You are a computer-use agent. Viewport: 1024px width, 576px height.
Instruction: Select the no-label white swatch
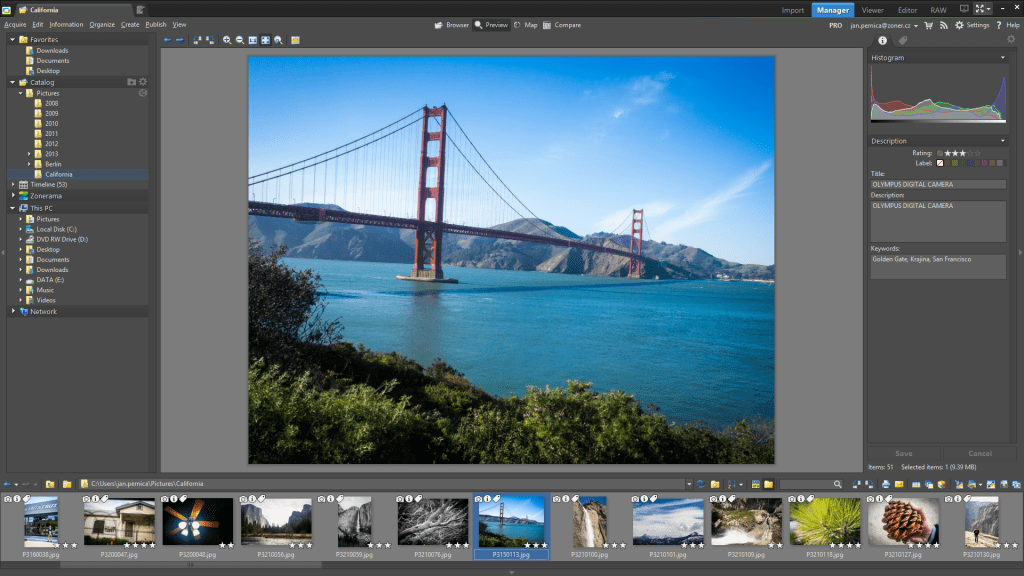click(940, 163)
